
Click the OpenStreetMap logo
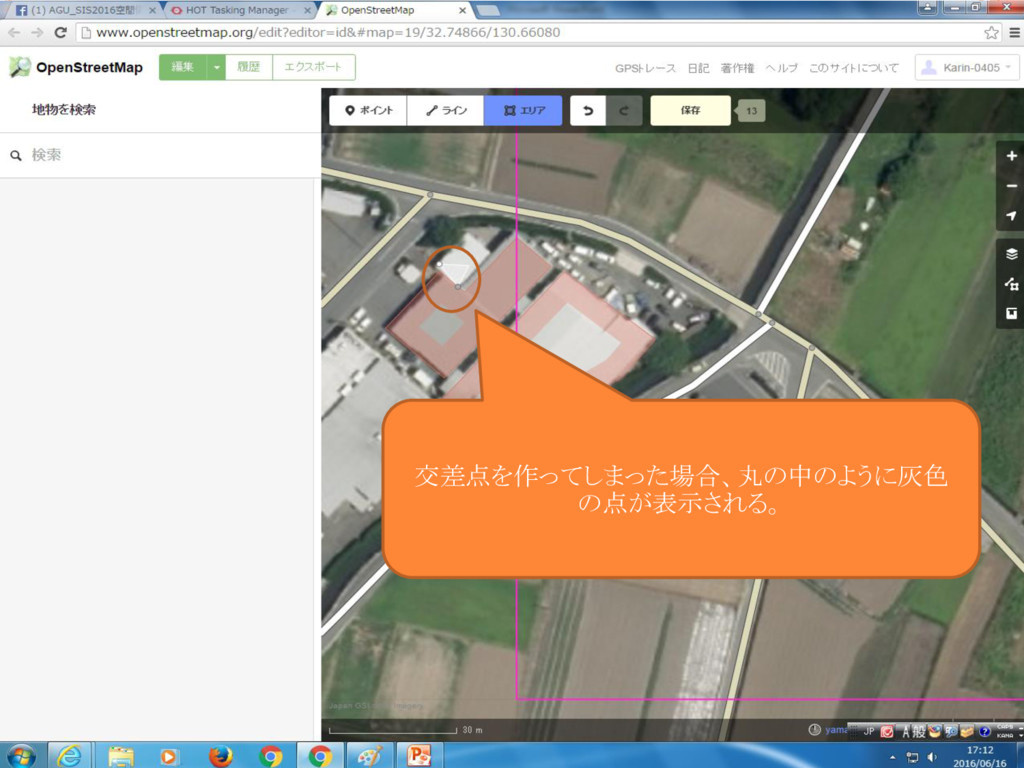pos(76,67)
